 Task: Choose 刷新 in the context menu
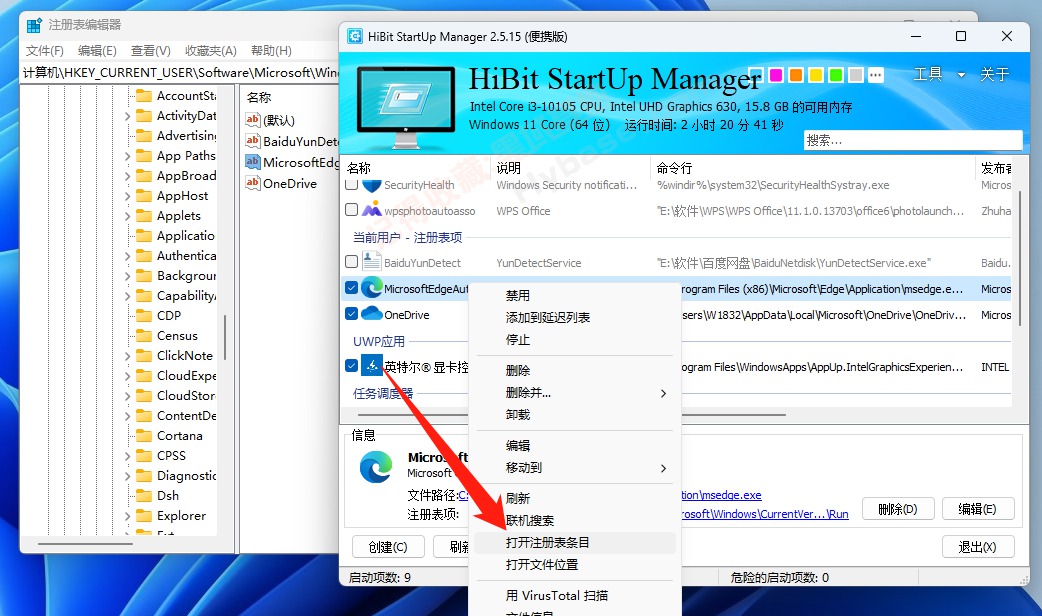tap(518, 498)
